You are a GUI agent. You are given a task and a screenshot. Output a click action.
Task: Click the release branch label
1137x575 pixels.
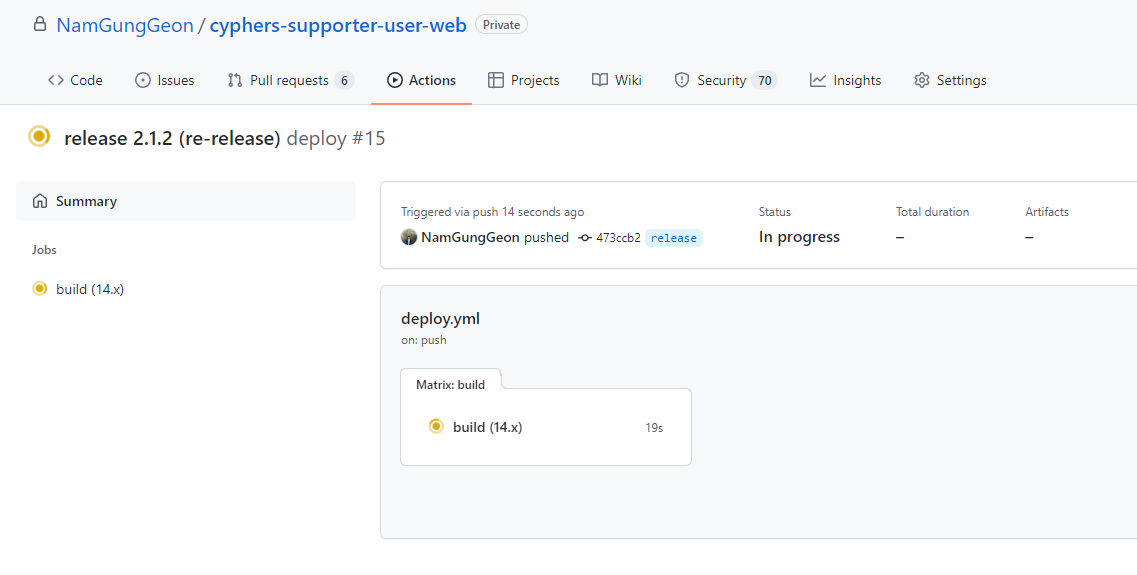[674, 238]
